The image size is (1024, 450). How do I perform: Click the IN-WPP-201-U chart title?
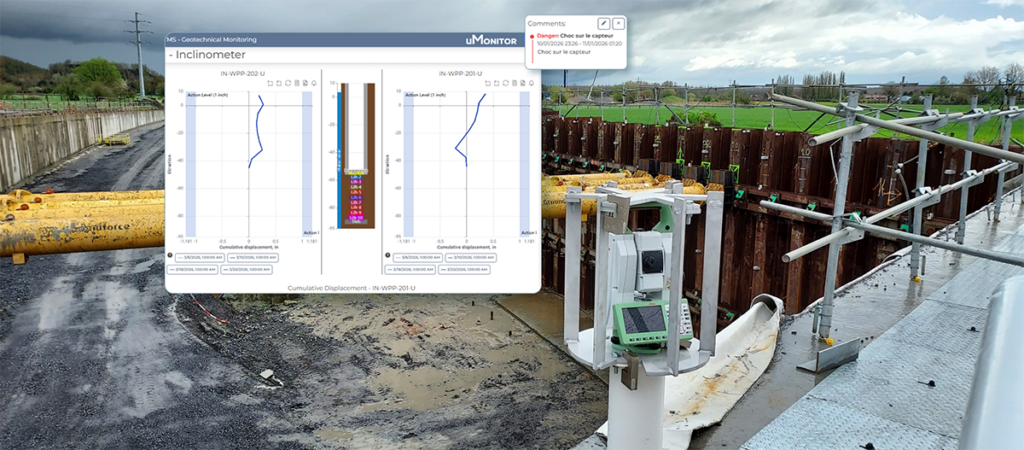coord(460,74)
